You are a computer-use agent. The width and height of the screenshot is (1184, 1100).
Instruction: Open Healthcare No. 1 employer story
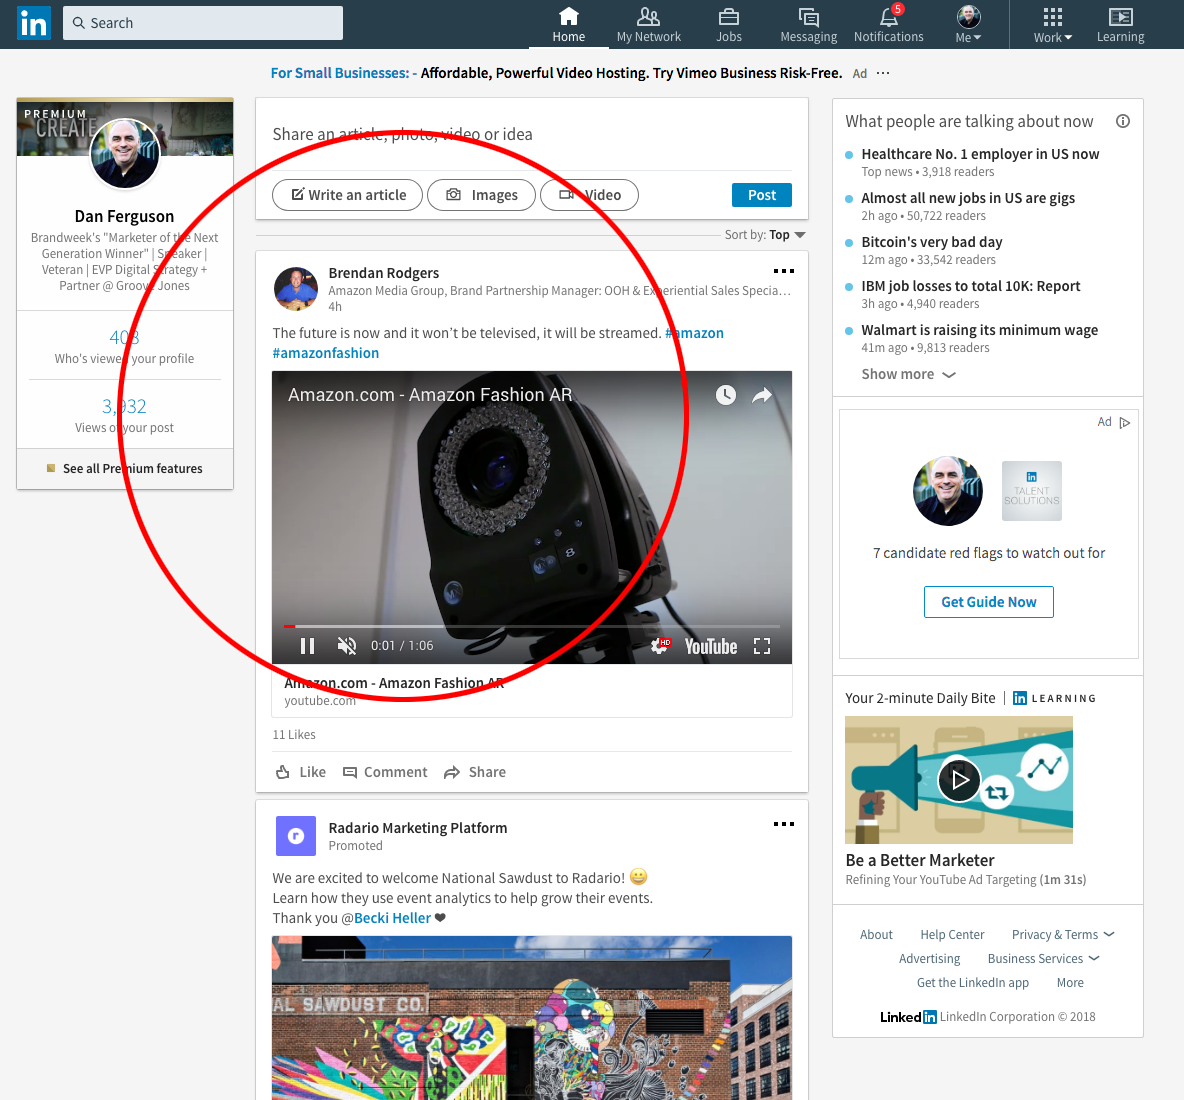tap(980, 154)
